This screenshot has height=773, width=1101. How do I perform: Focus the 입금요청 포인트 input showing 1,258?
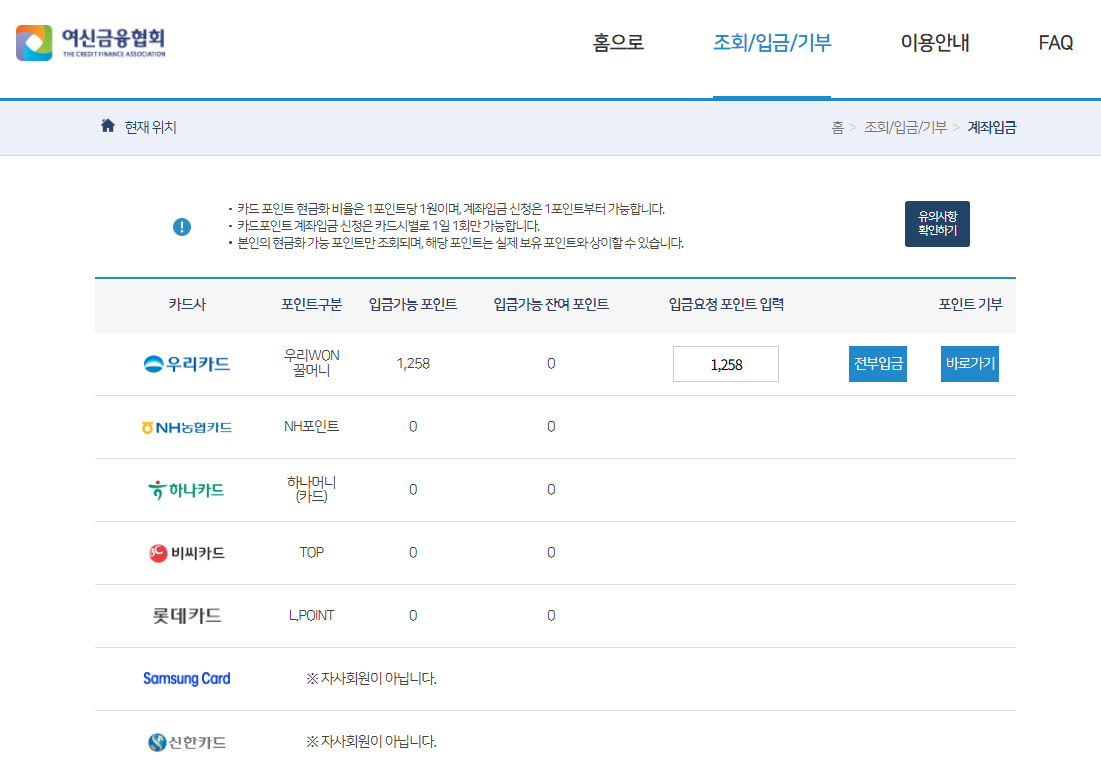pyautogui.click(x=726, y=364)
